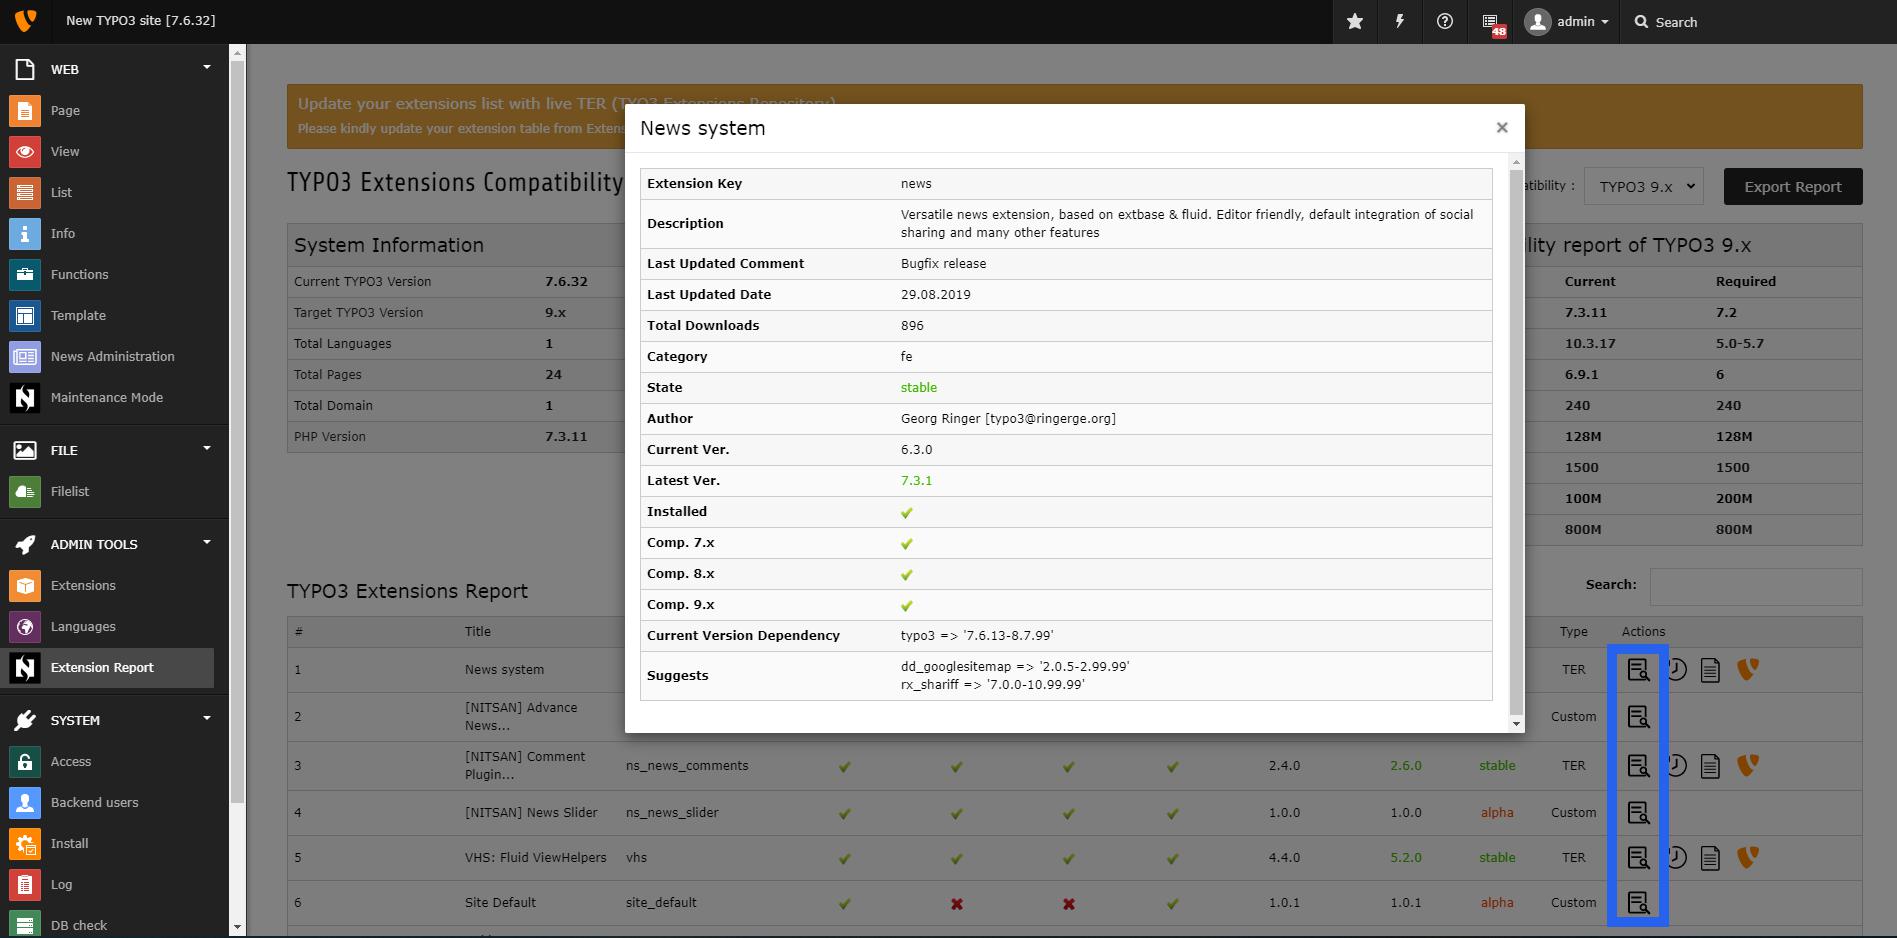View details icon for ns_news_slider row
The height and width of the screenshot is (938, 1897).
tap(1638, 813)
